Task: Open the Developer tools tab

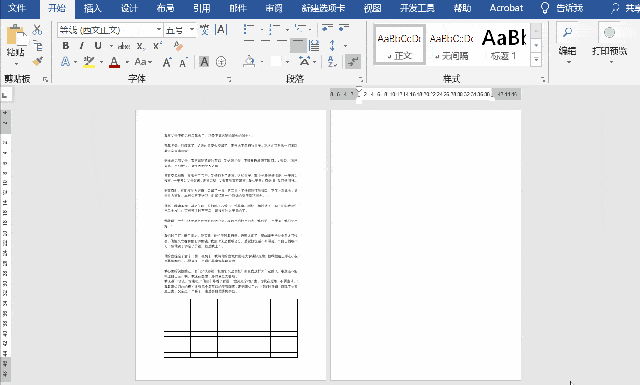Action: tap(417, 8)
